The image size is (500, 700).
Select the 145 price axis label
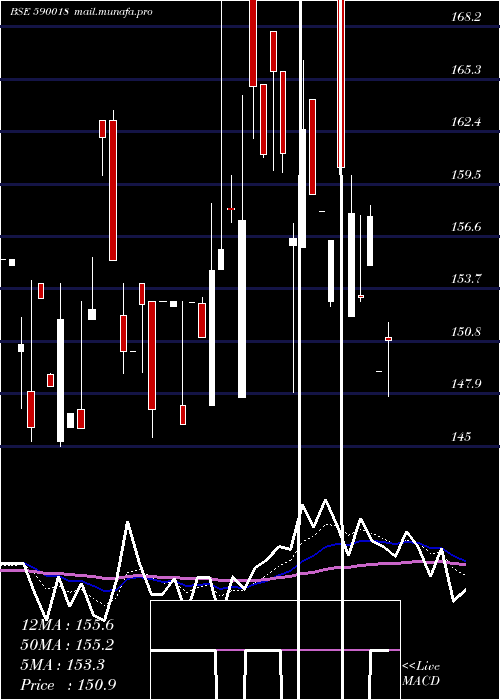[x=461, y=437]
